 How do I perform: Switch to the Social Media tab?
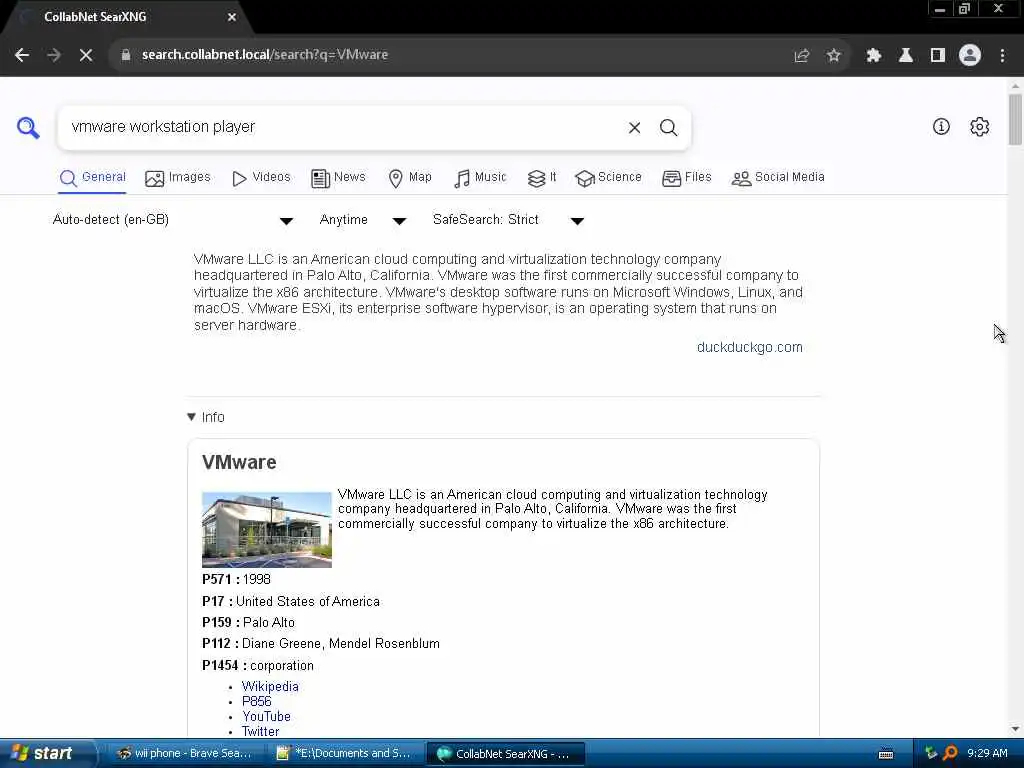click(778, 178)
